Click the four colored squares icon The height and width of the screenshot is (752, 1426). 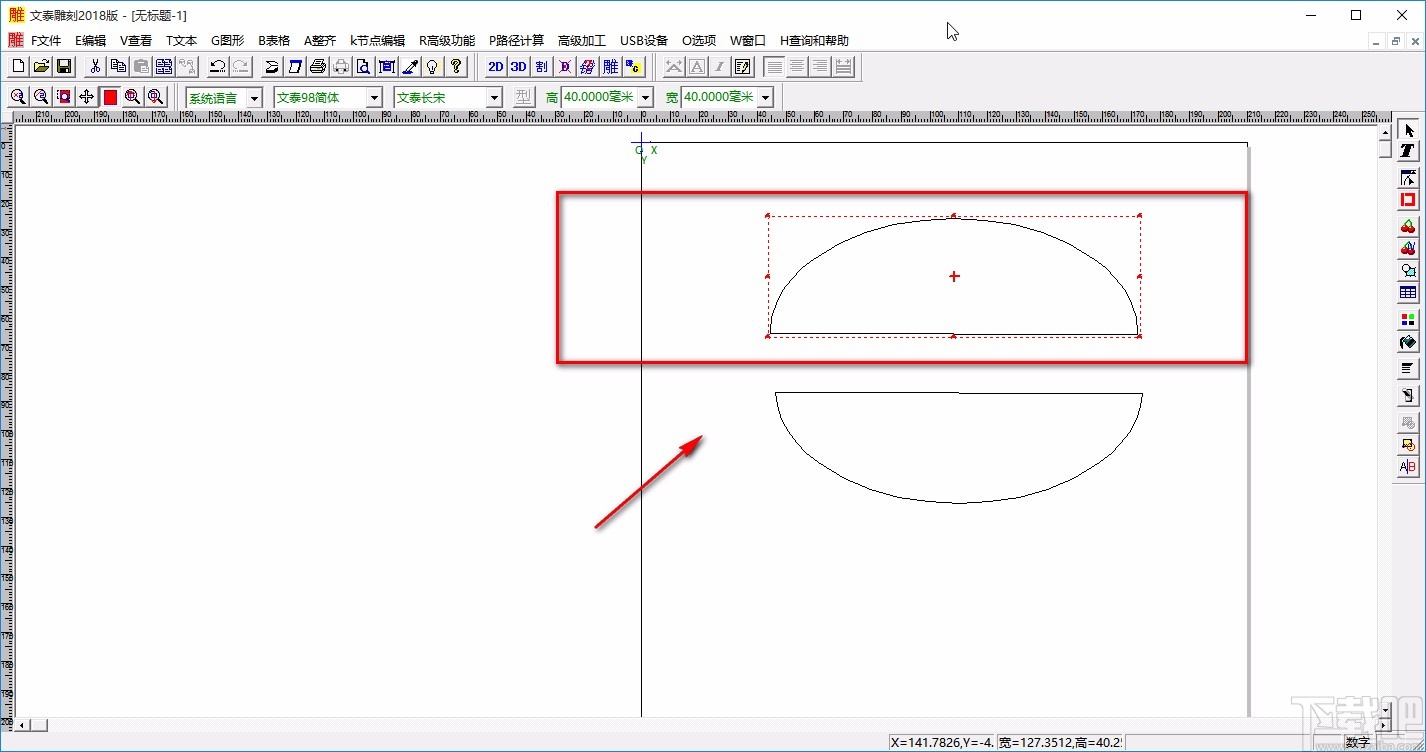[1408, 320]
